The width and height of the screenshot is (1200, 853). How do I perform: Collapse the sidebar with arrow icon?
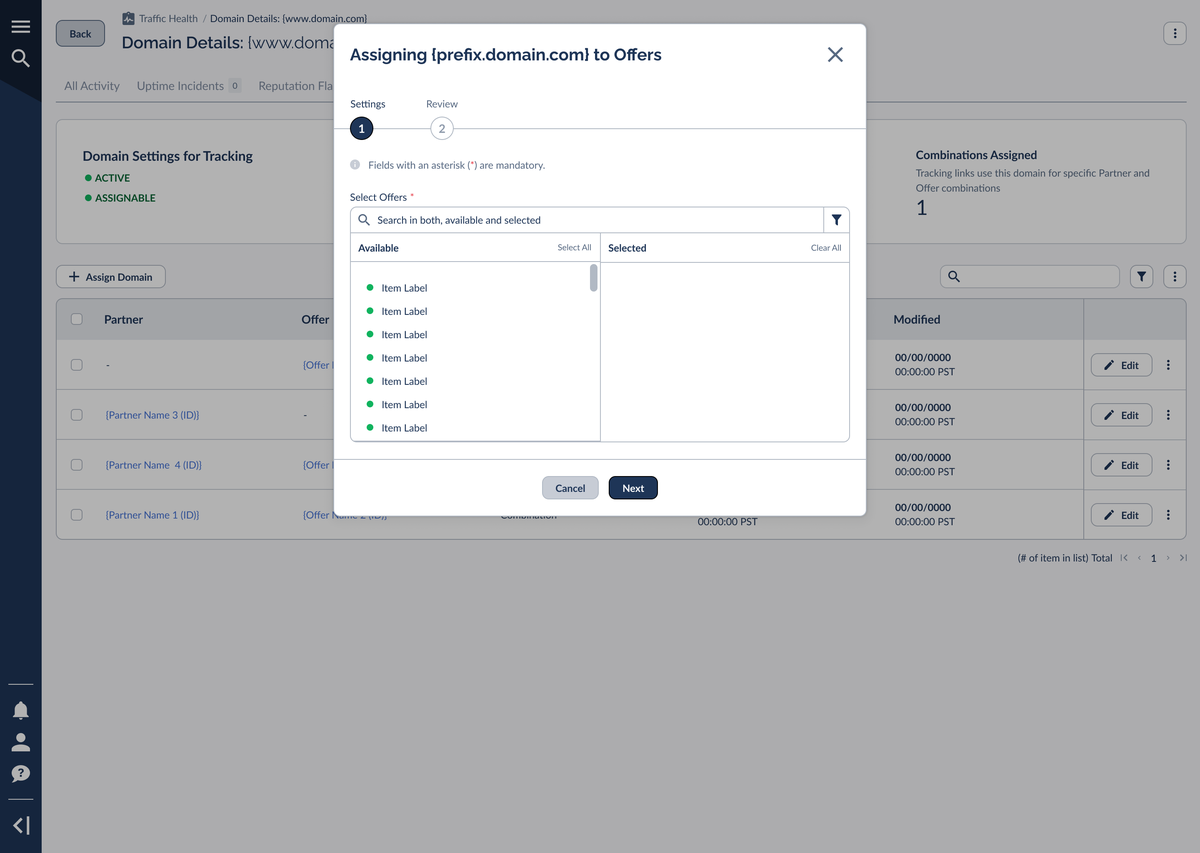click(21, 825)
